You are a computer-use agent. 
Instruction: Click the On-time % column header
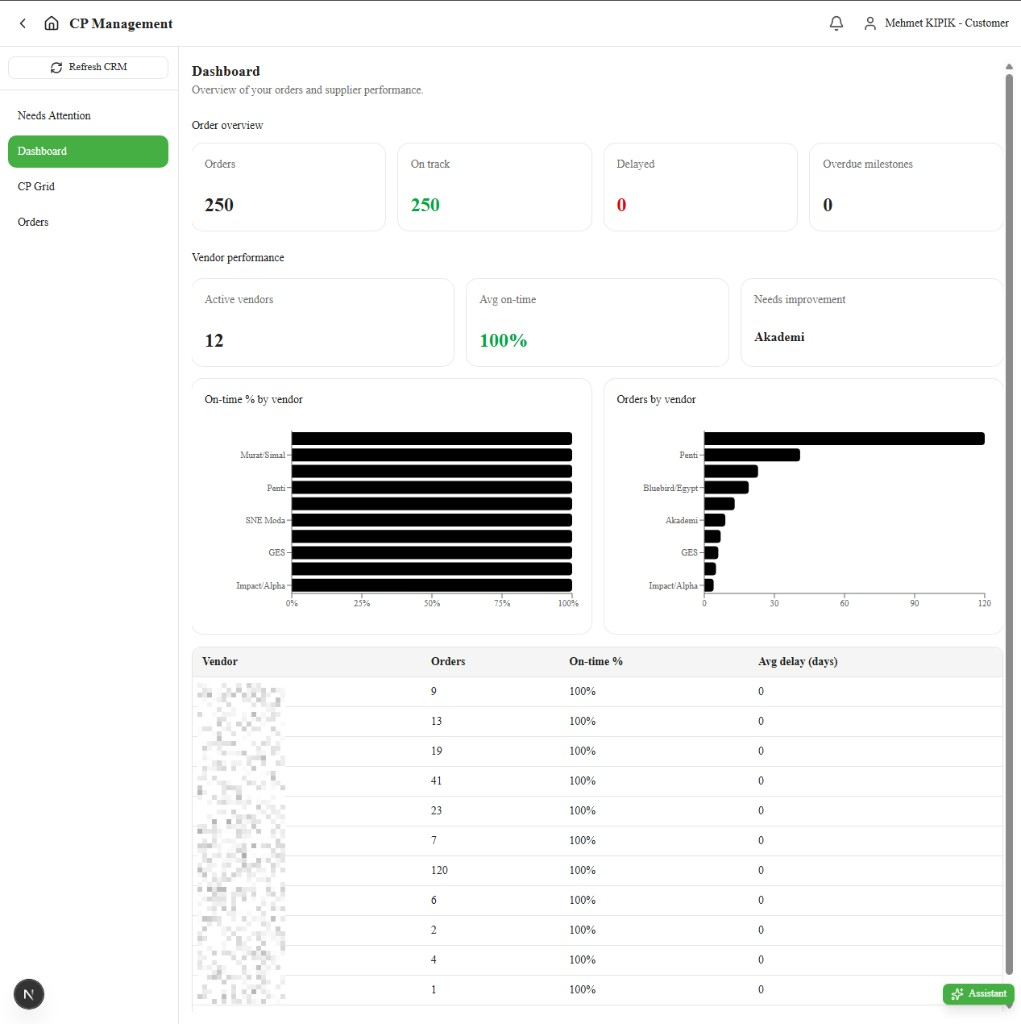(596, 662)
